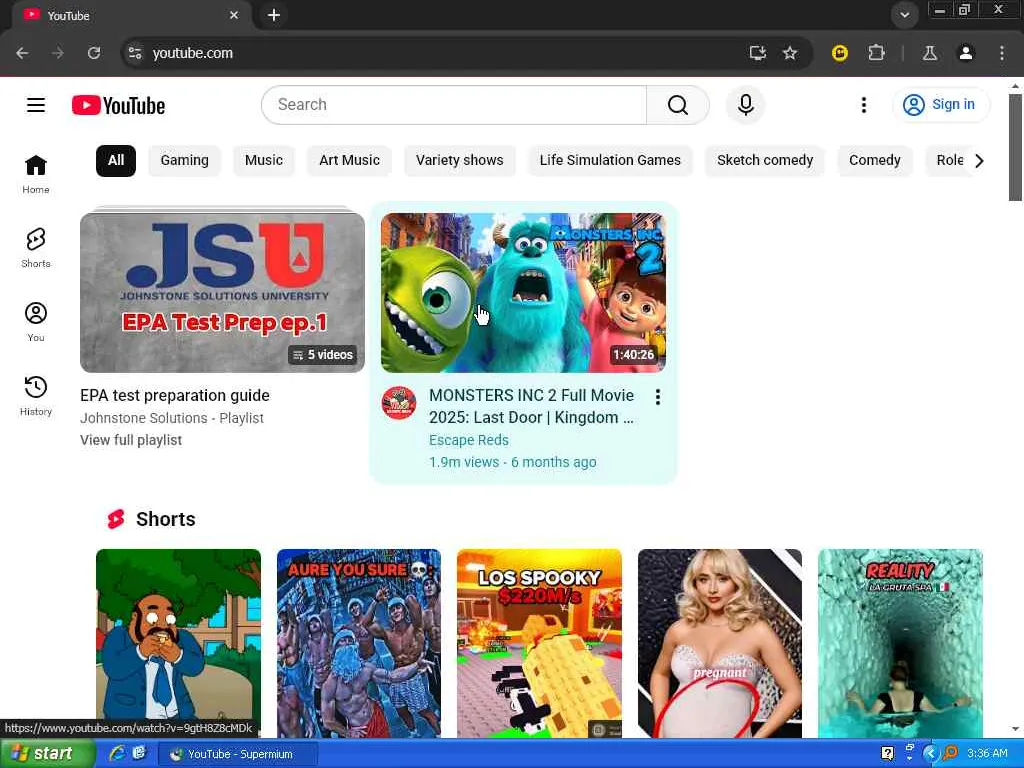Select the Art Music chip
This screenshot has height=768, width=1024.
(349, 161)
